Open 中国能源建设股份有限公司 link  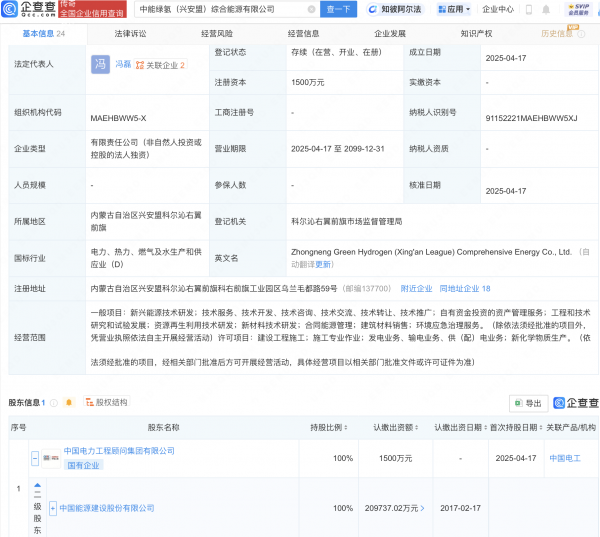point(107,508)
